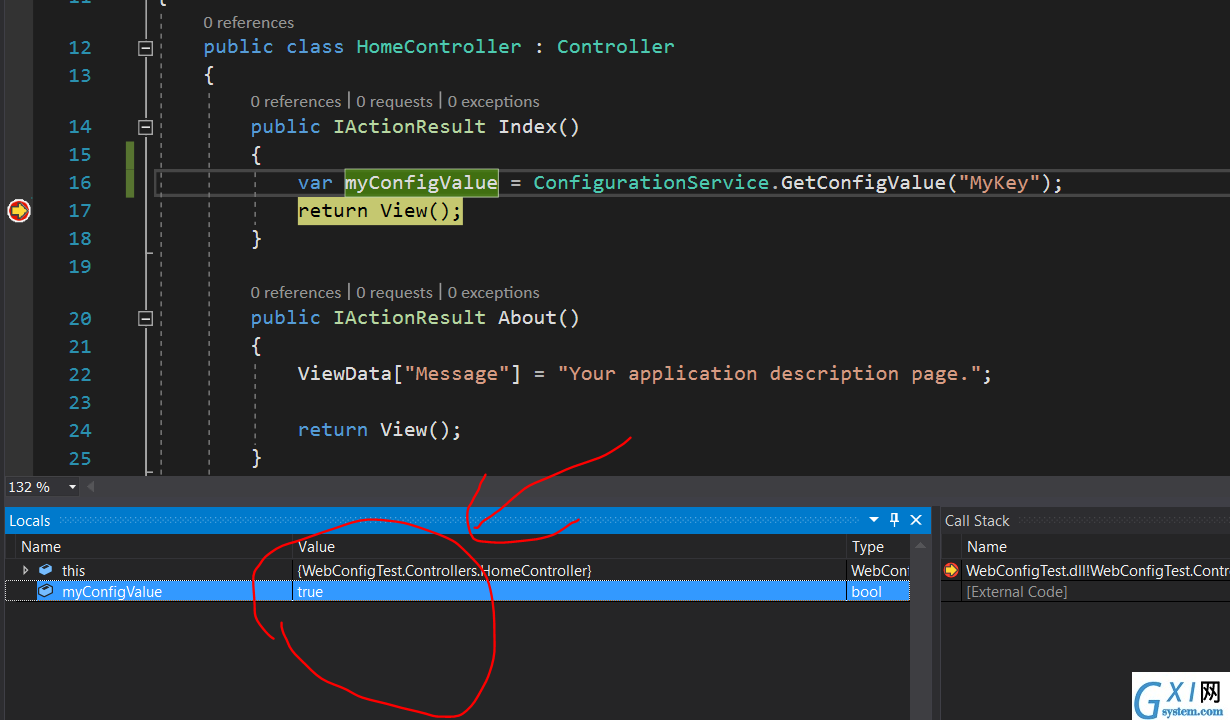The width and height of the screenshot is (1230, 720).
Task: Click the Call Stack panel title
Action: coord(977,520)
